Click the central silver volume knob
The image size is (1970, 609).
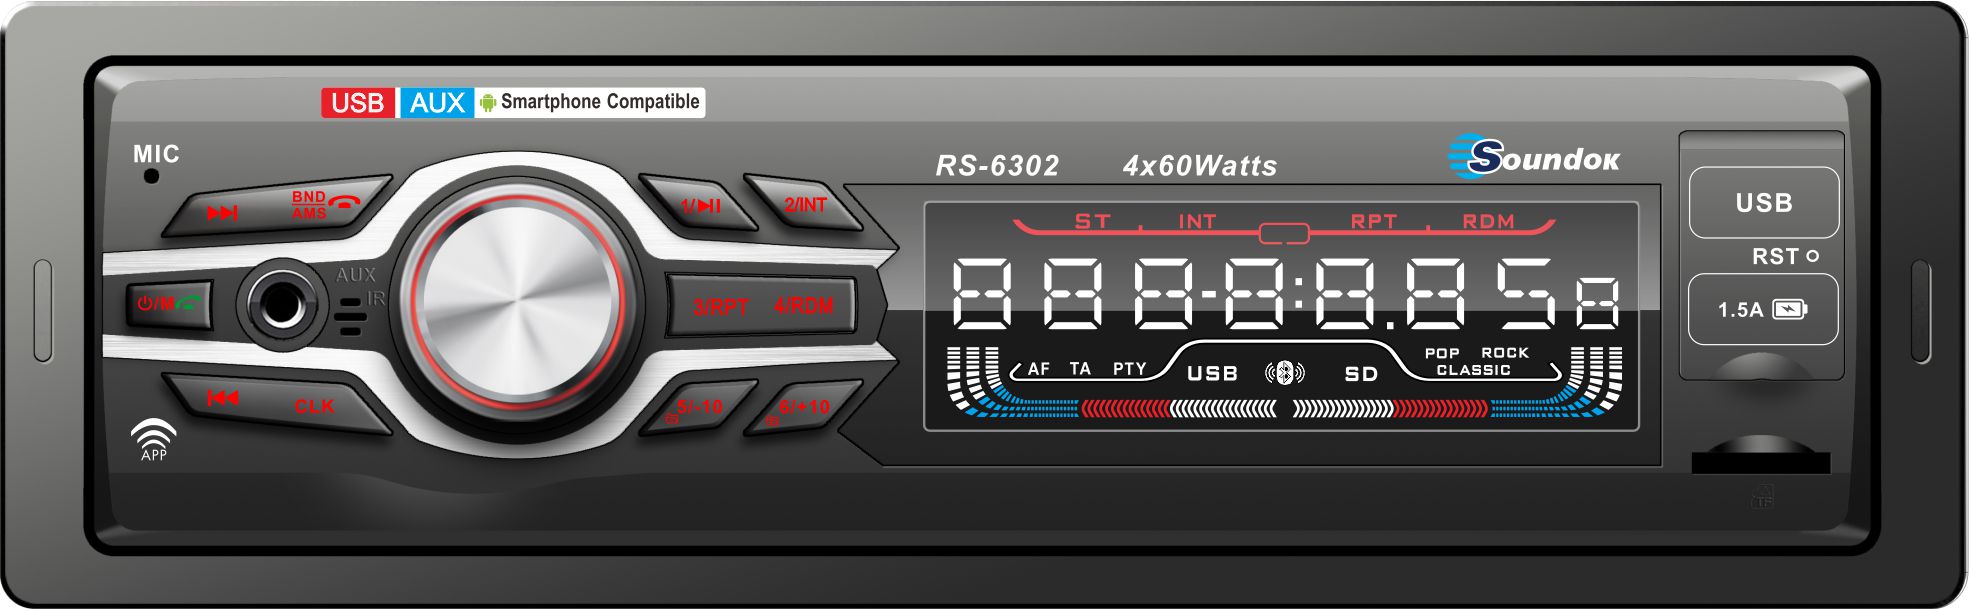coord(516,298)
